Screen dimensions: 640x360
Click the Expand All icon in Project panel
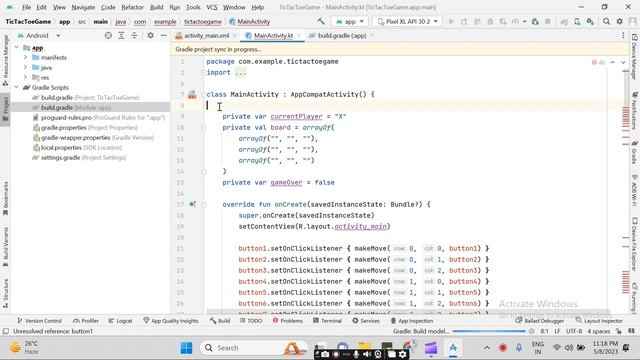[x=121, y=36]
